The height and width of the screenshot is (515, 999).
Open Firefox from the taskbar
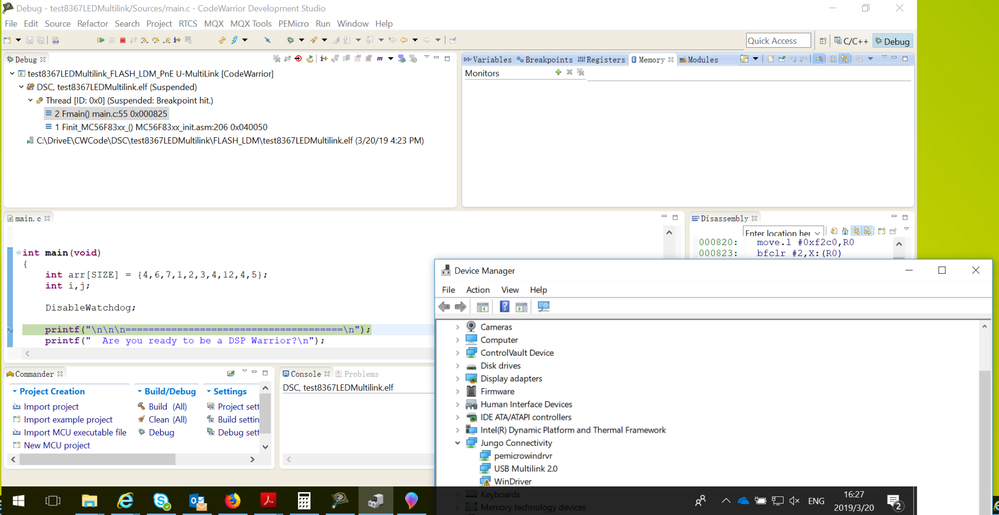point(232,501)
